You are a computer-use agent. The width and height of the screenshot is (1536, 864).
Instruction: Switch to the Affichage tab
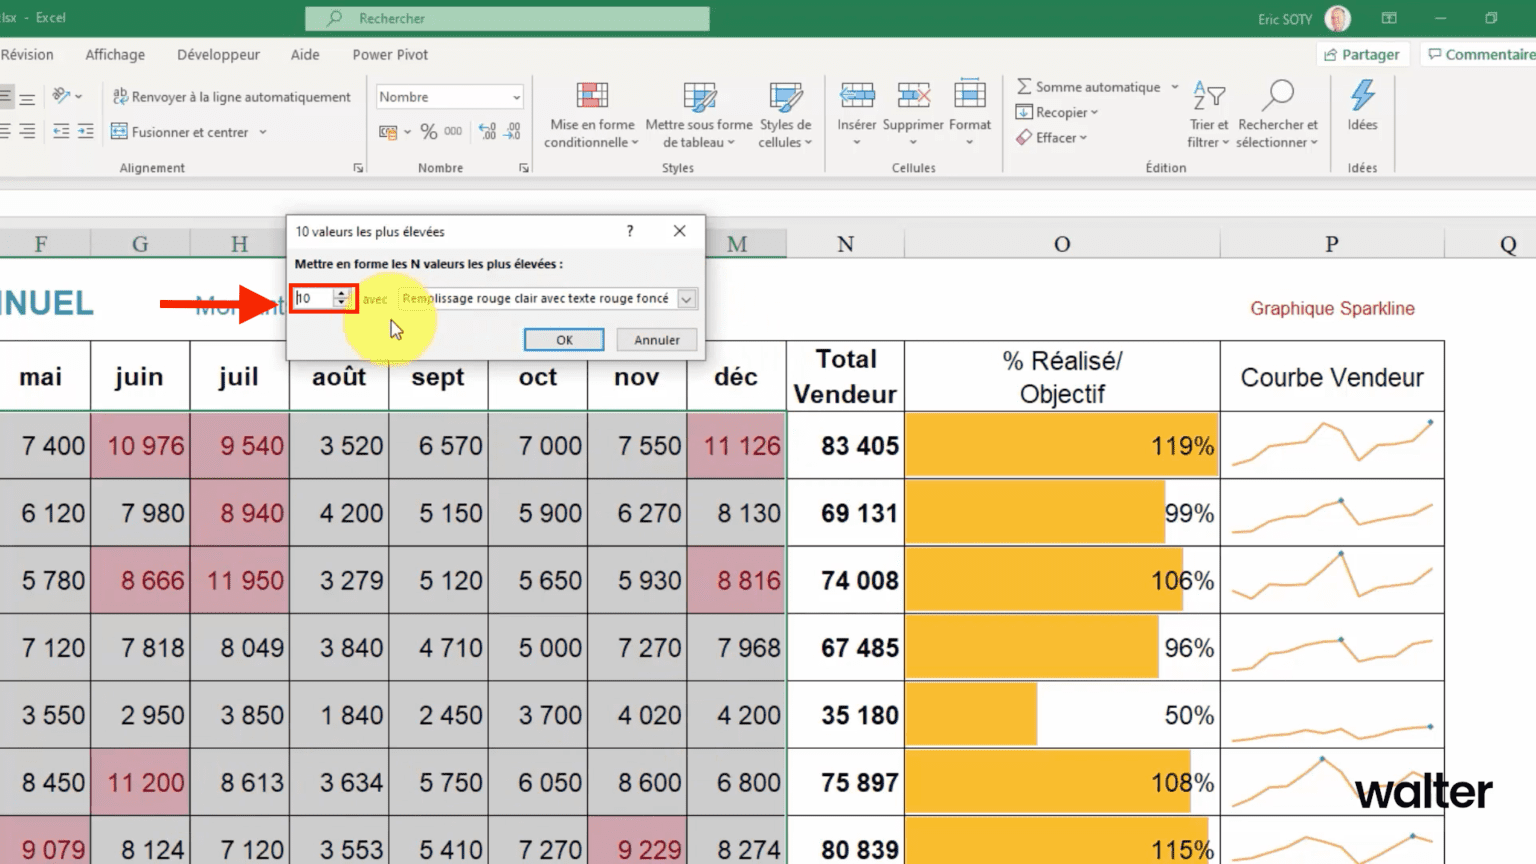point(115,55)
